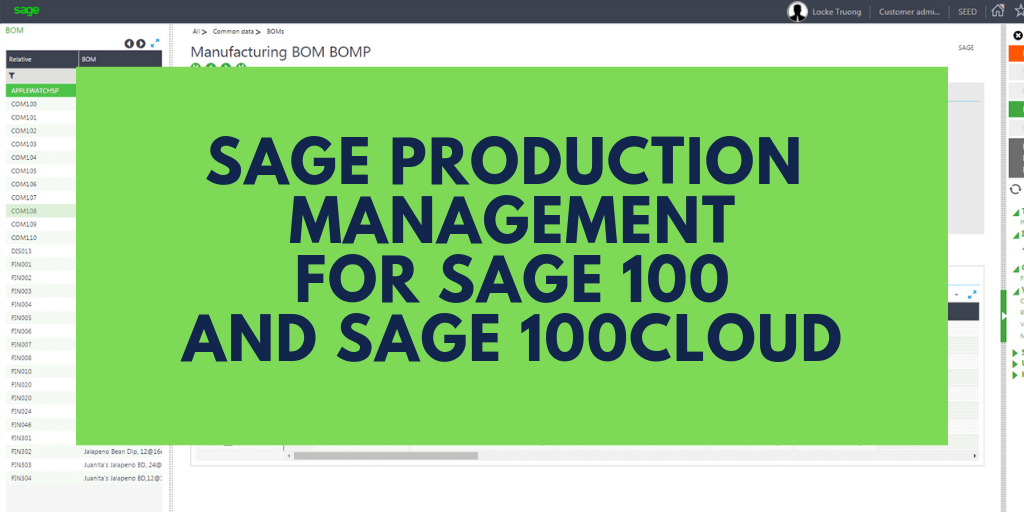Viewport: 1024px width, 512px height.
Task: Open the Customer admi... role selector
Action: coord(909,12)
